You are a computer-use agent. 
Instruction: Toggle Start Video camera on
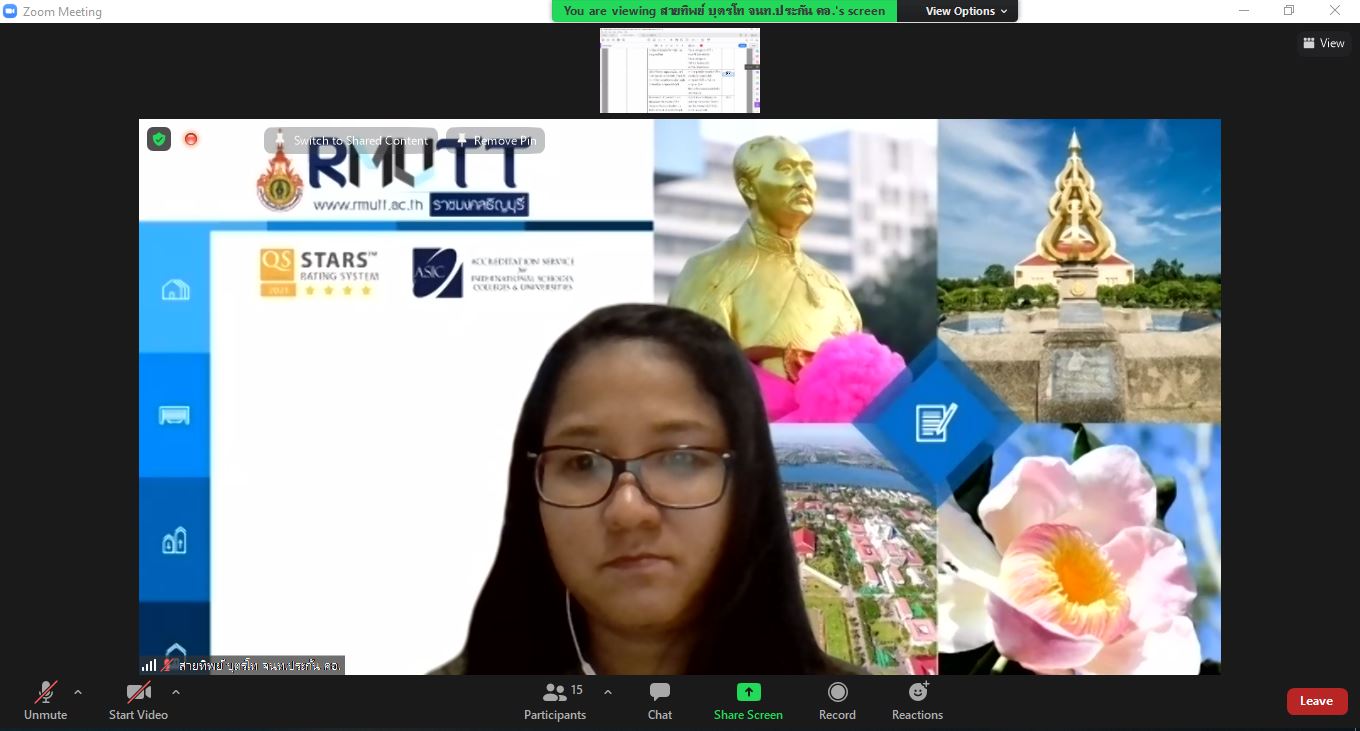coord(138,700)
